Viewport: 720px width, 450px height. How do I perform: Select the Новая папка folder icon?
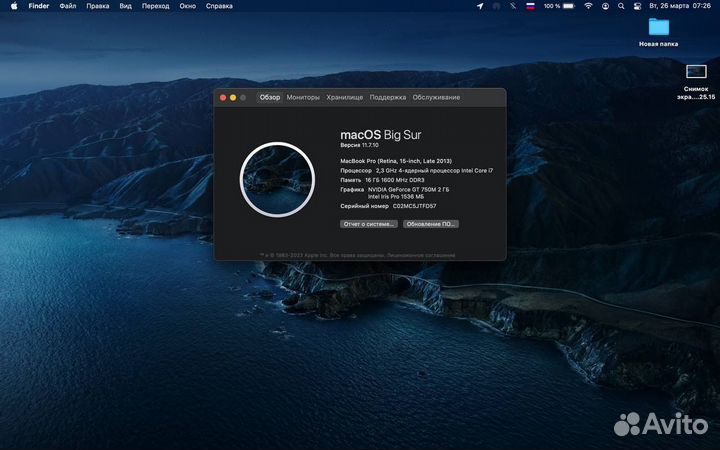658,27
